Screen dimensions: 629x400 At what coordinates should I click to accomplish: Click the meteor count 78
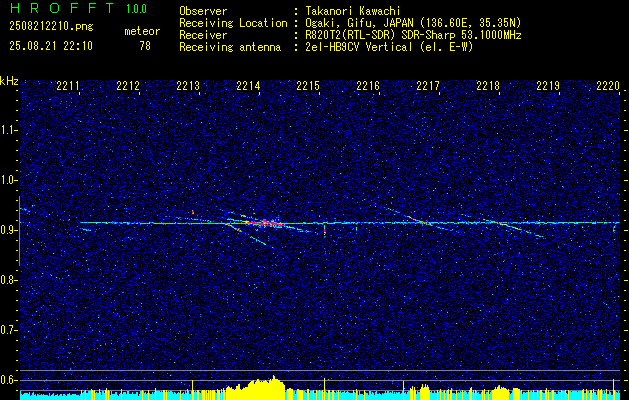[145, 46]
